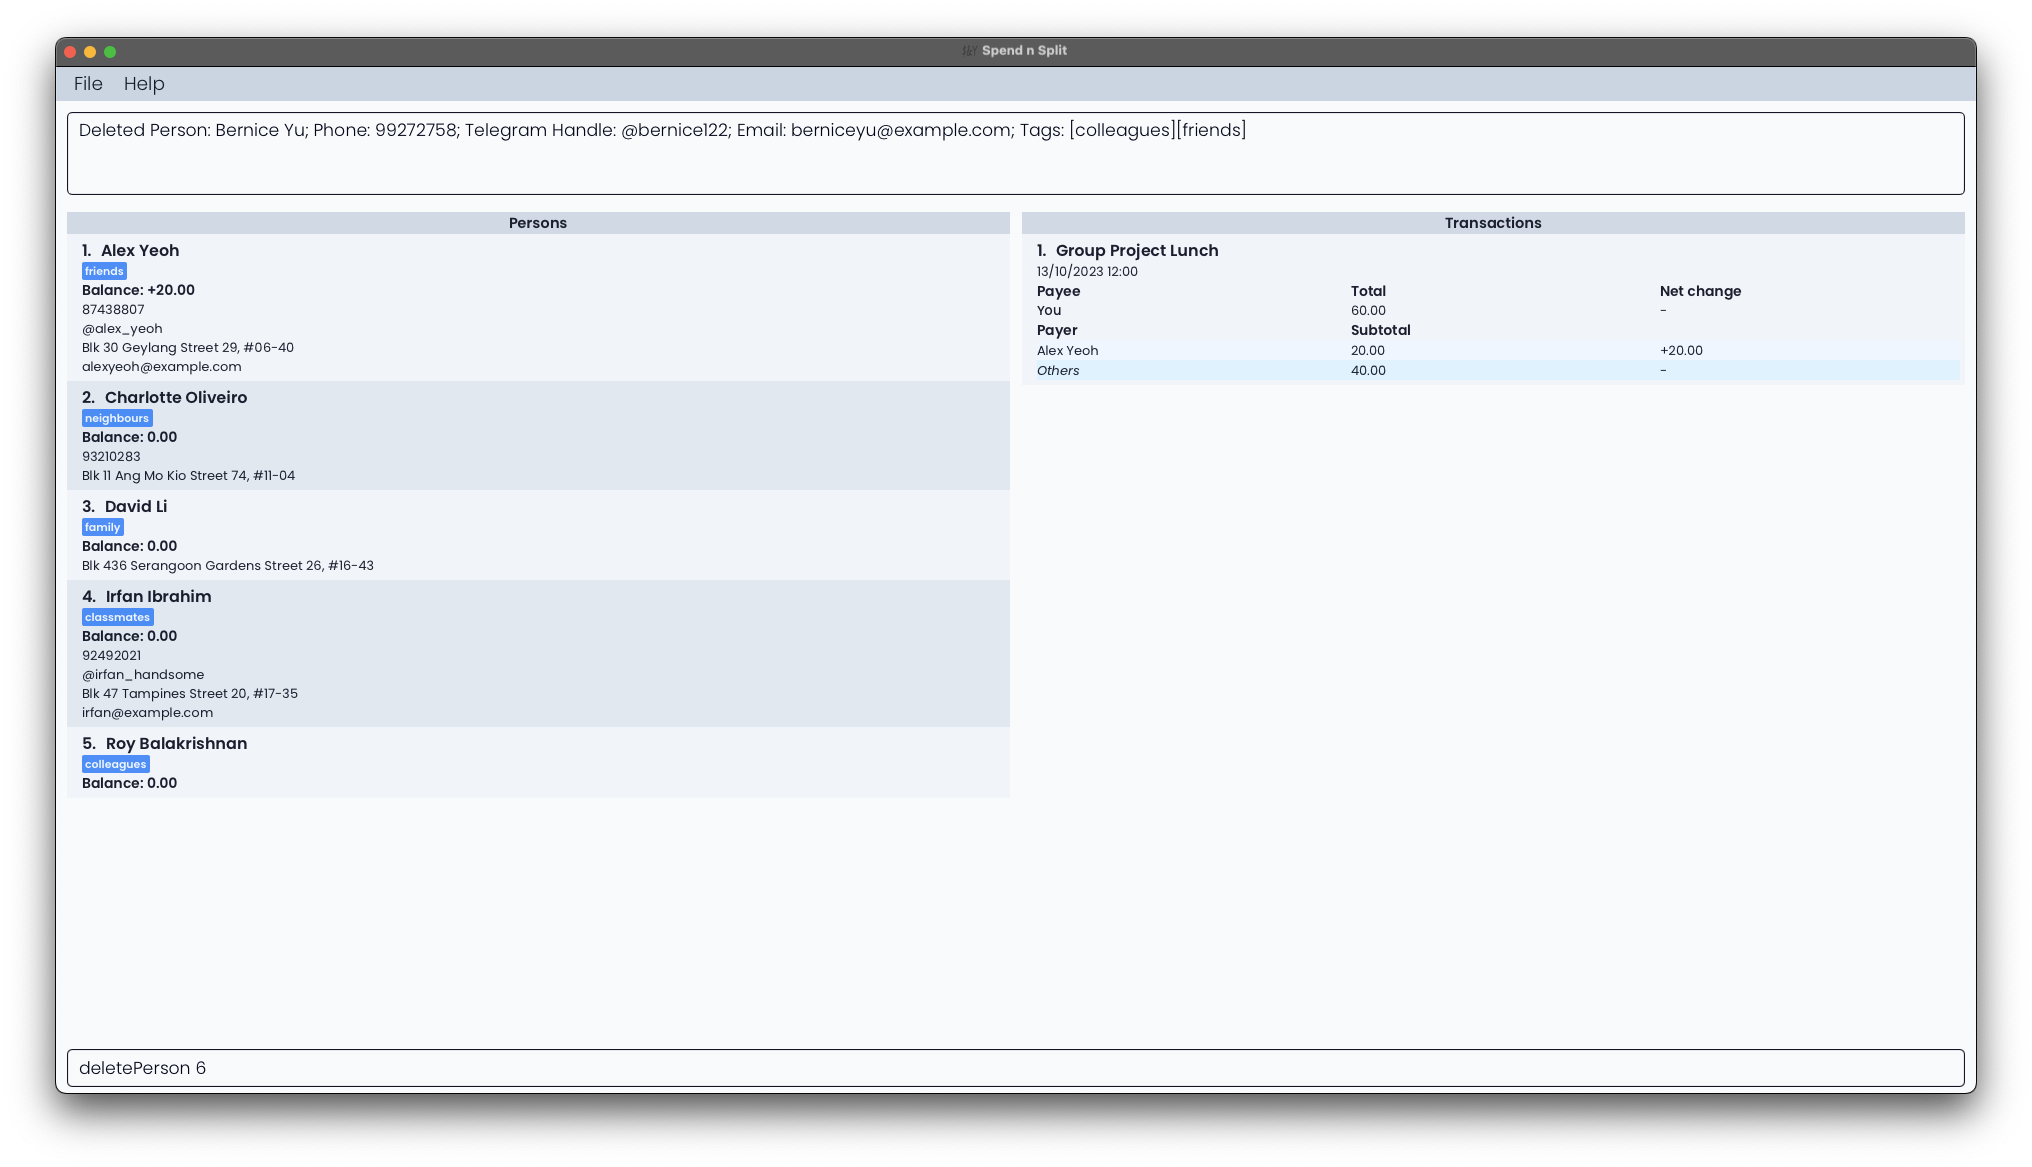Select person entry Alex Yeoh
The width and height of the screenshot is (2032, 1167).
[x=537, y=307]
